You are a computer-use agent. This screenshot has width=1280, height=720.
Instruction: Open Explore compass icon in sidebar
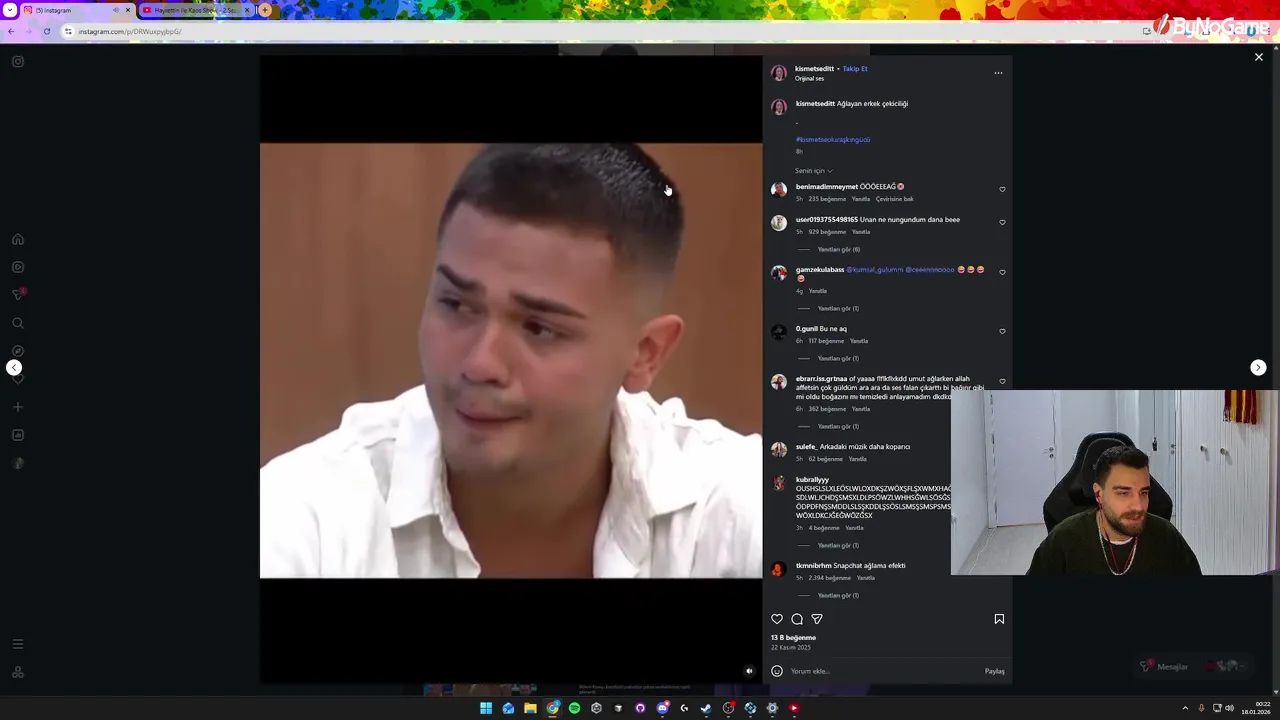tap(17, 351)
